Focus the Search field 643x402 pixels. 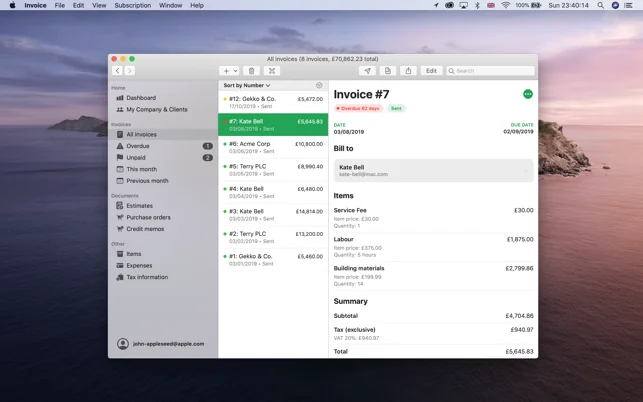point(490,71)
